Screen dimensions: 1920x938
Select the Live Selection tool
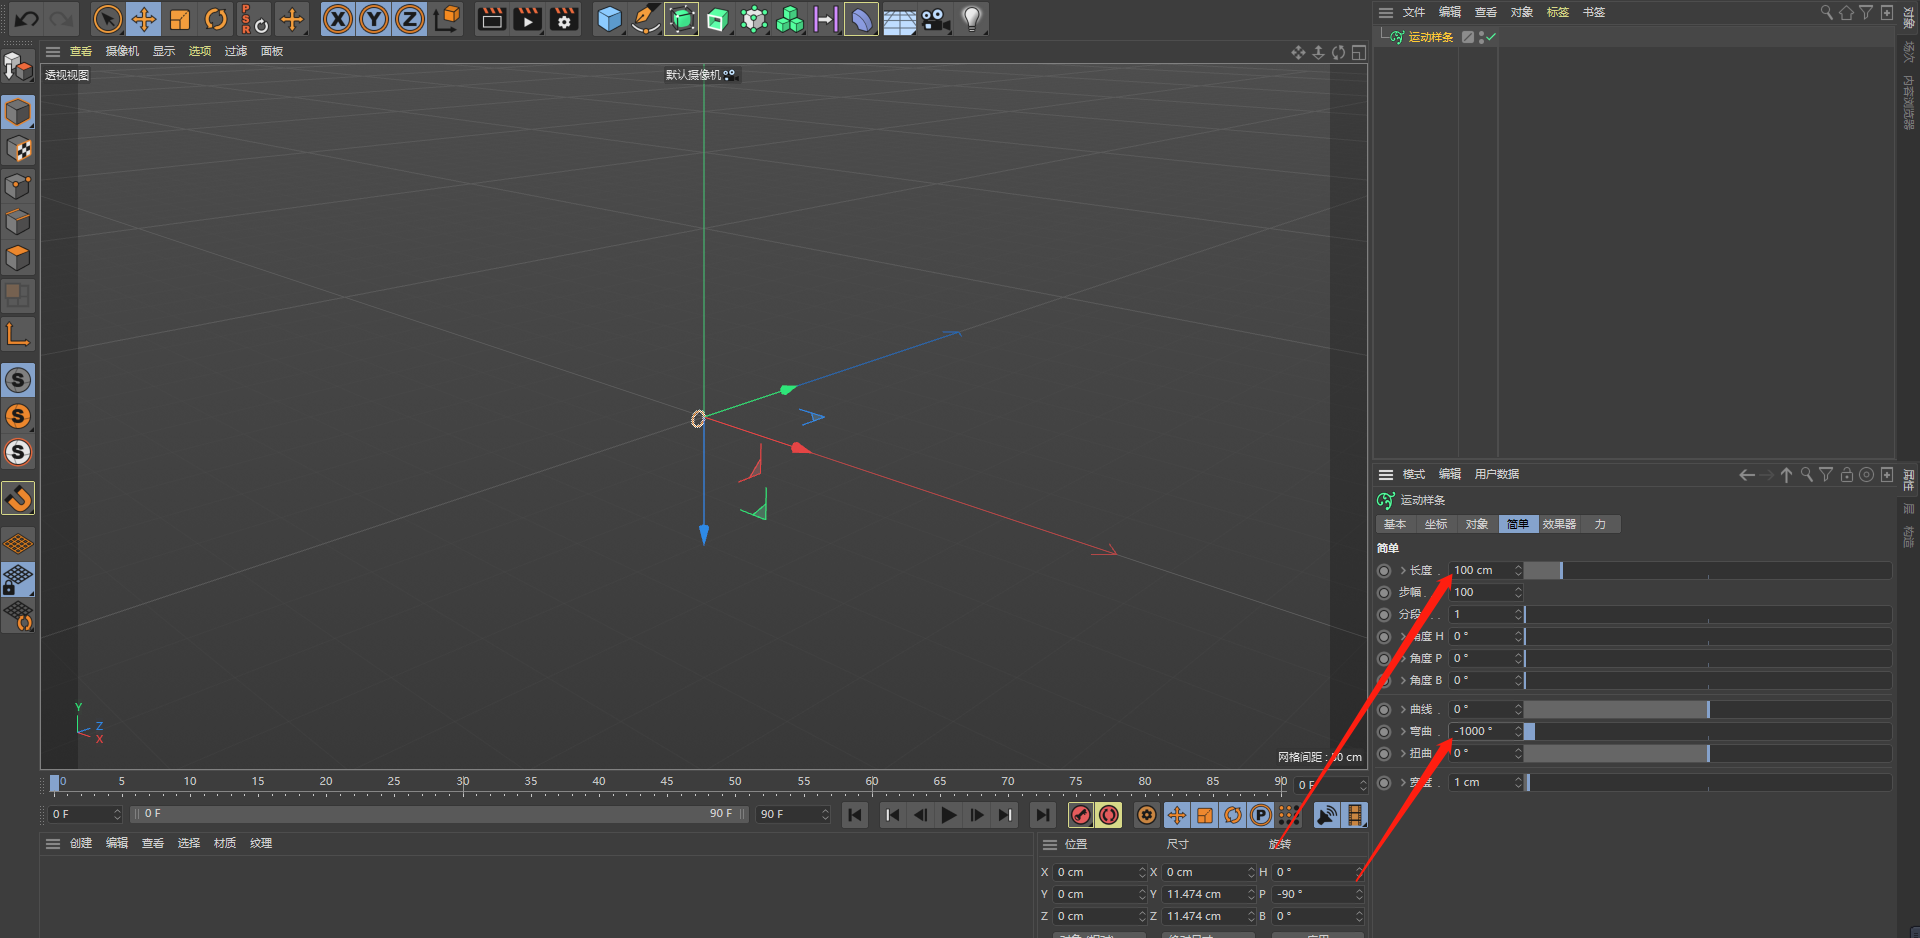tap(107, 19)
